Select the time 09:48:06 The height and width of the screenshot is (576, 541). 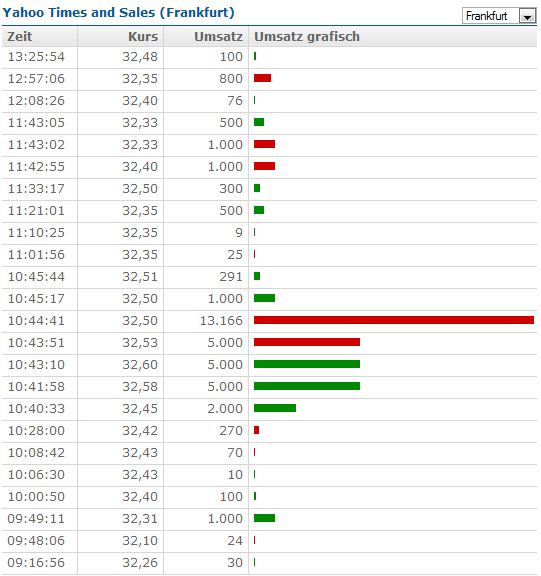[36, 541]
